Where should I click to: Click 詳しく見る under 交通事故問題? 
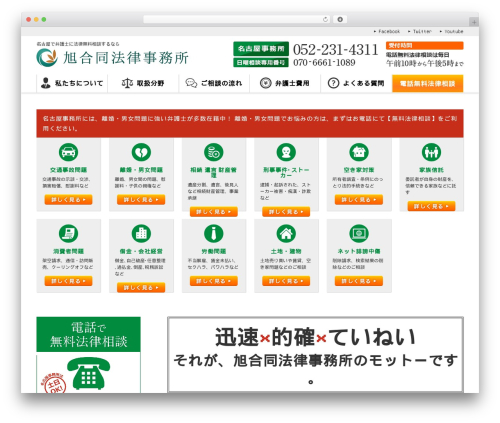(68, 200)
